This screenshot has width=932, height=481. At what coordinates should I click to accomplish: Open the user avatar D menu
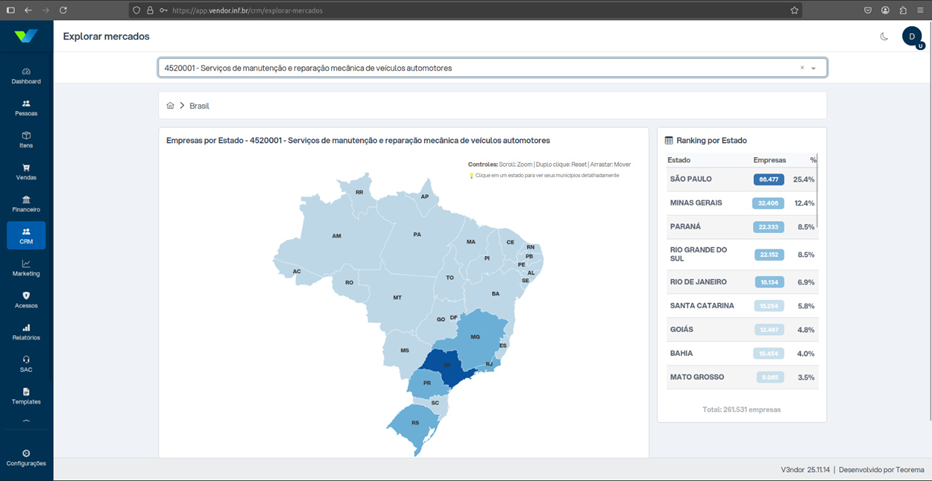click(912, 36)
